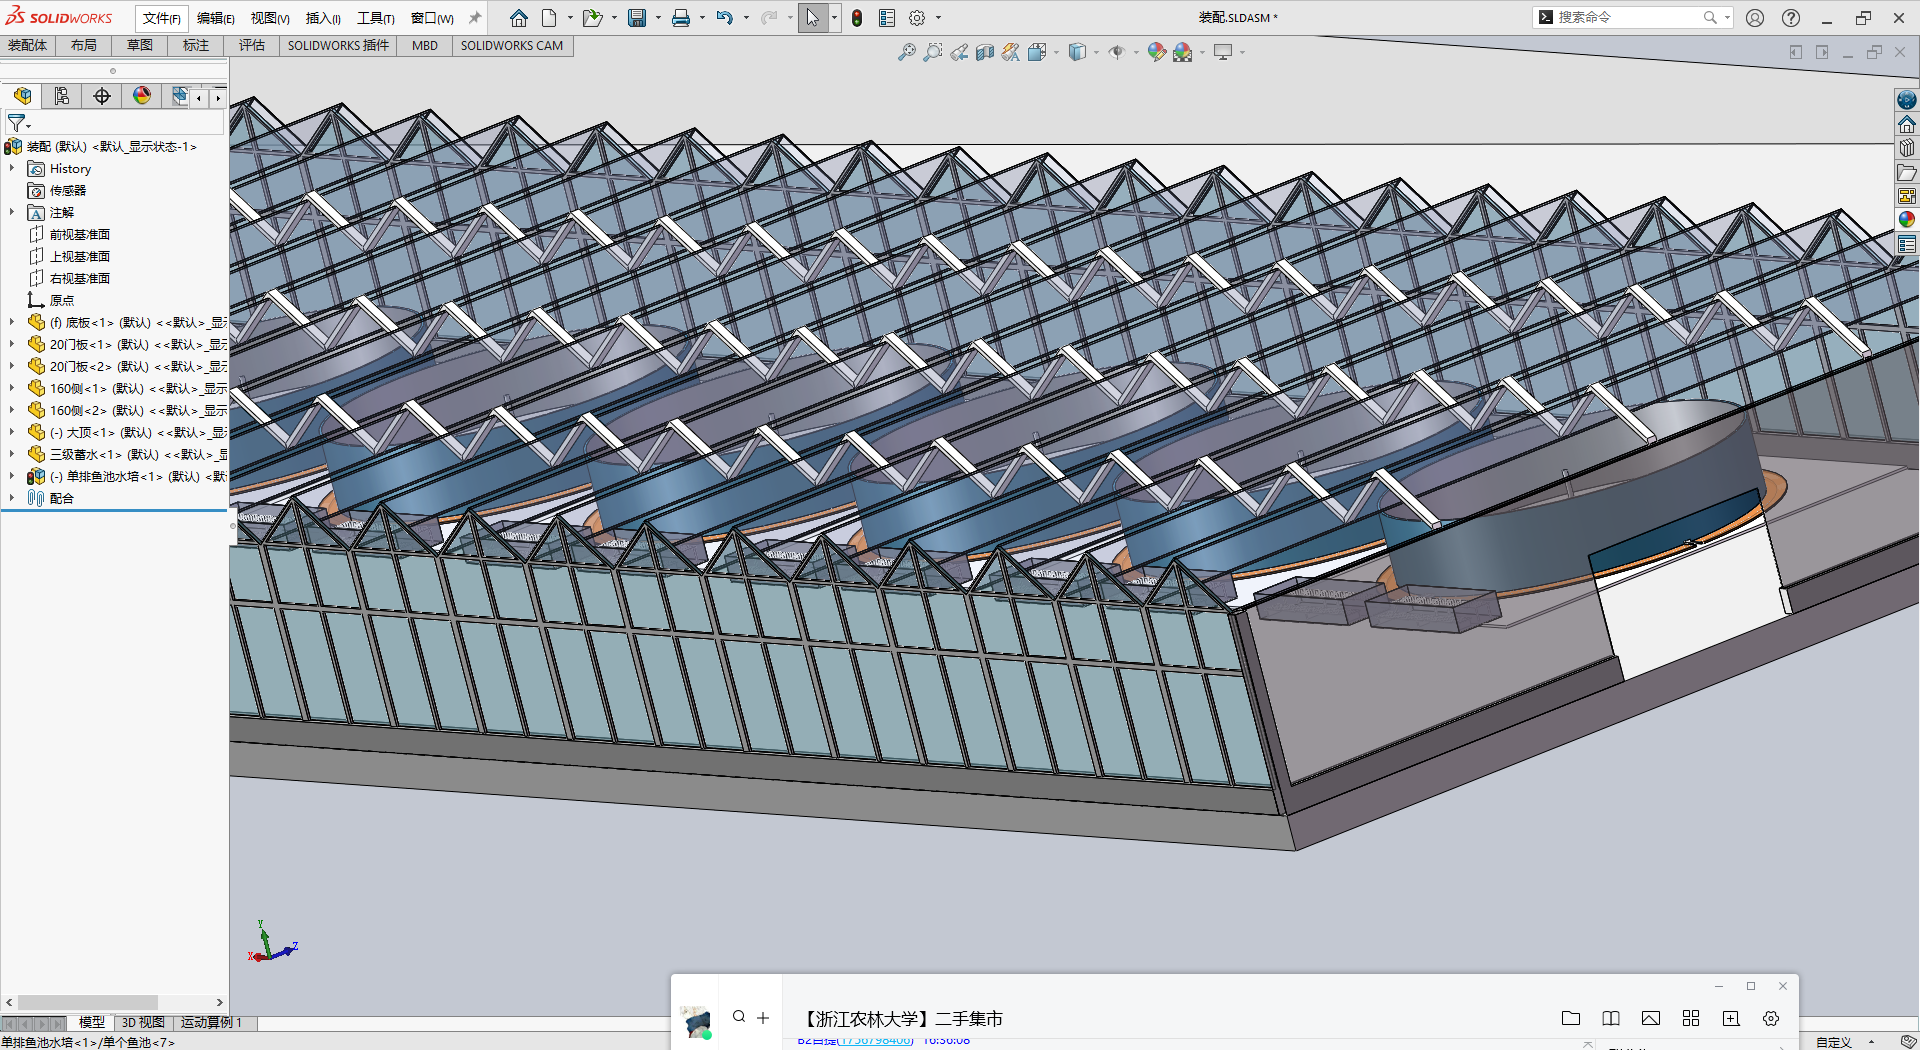Open the DisplayManager color ball tab
This screenshot has width=1920, height=1050.
click(142, 96)
